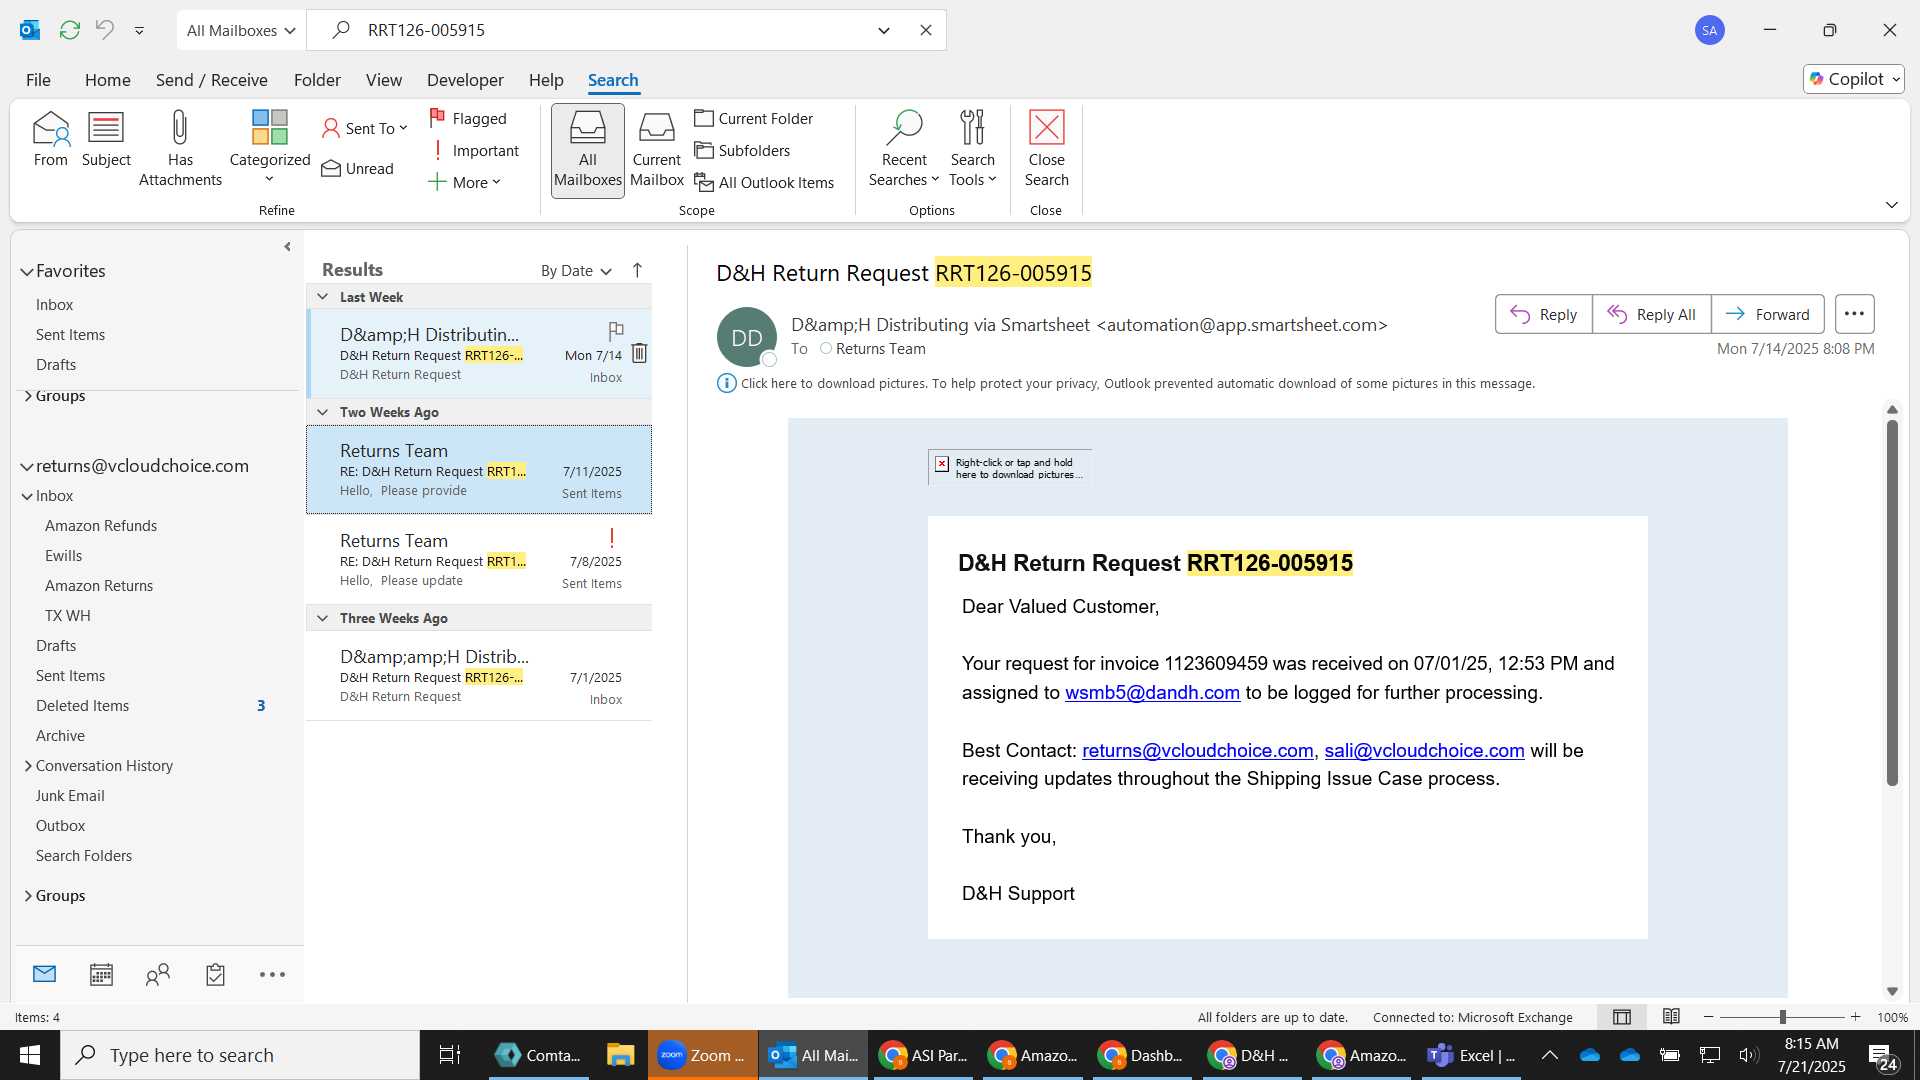
Task: Open more actions ellipsis in reading pane
Action: (1854, 314)
